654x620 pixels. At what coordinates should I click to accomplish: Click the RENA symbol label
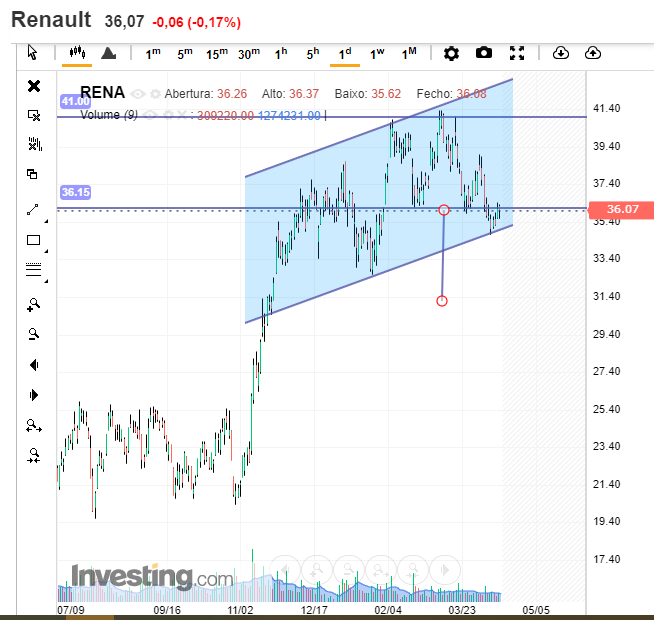(x=102, y=92)
